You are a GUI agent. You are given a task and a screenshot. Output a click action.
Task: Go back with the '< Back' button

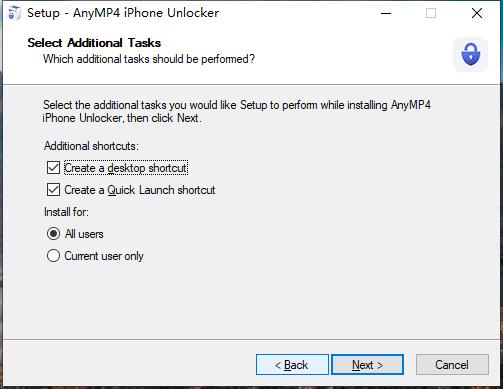coord(292,365)
